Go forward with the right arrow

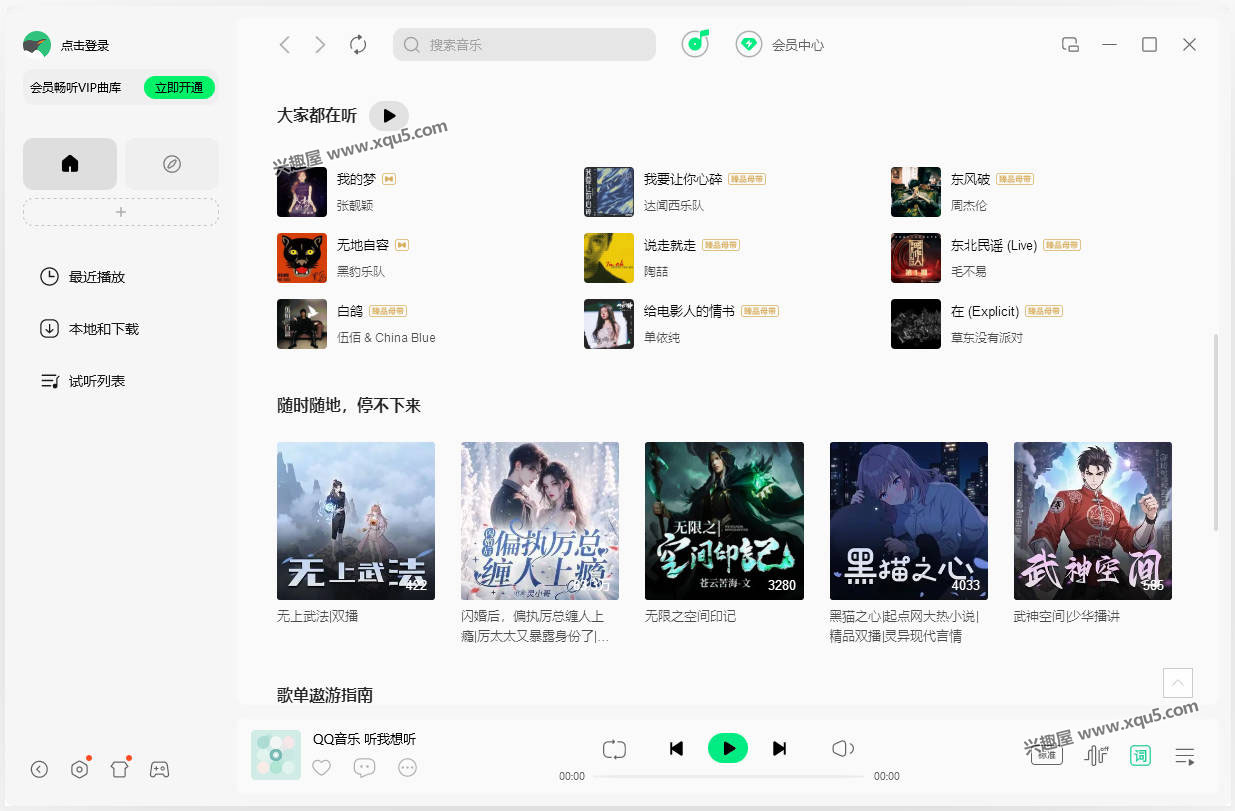(x=320, y=45)
